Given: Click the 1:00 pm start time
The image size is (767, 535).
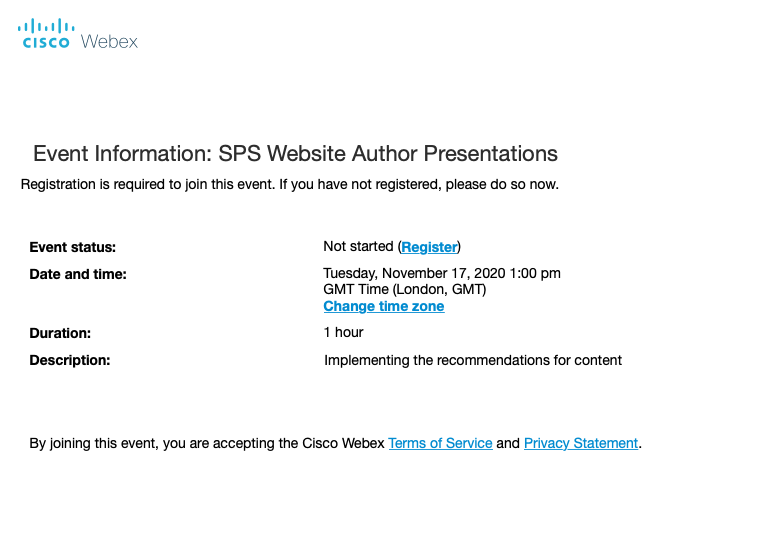Looking at the screenshot, I should click(x=535, y=273).
